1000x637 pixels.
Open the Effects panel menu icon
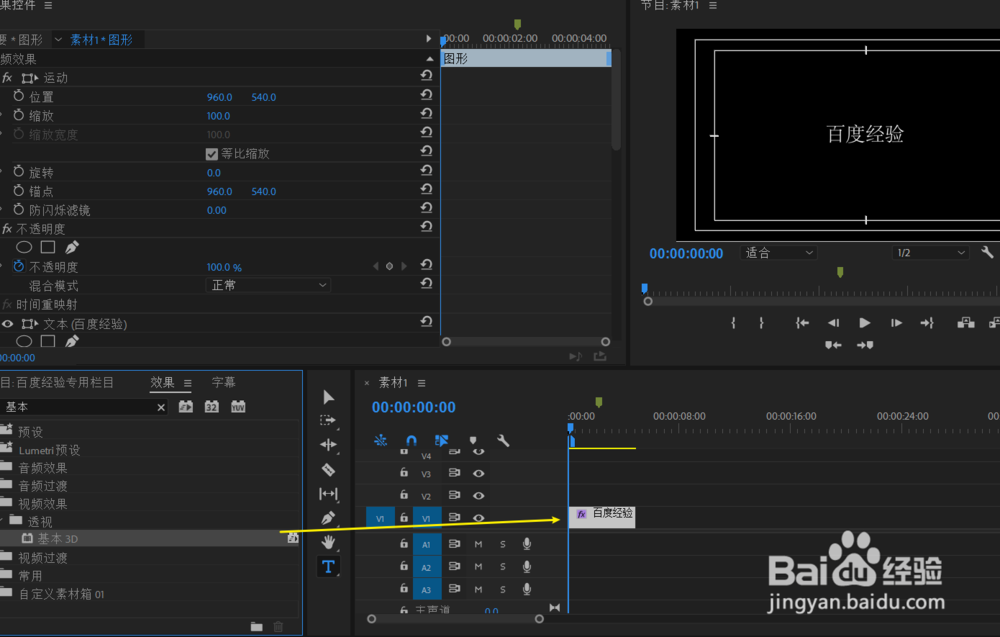click(x=188, y=383)
